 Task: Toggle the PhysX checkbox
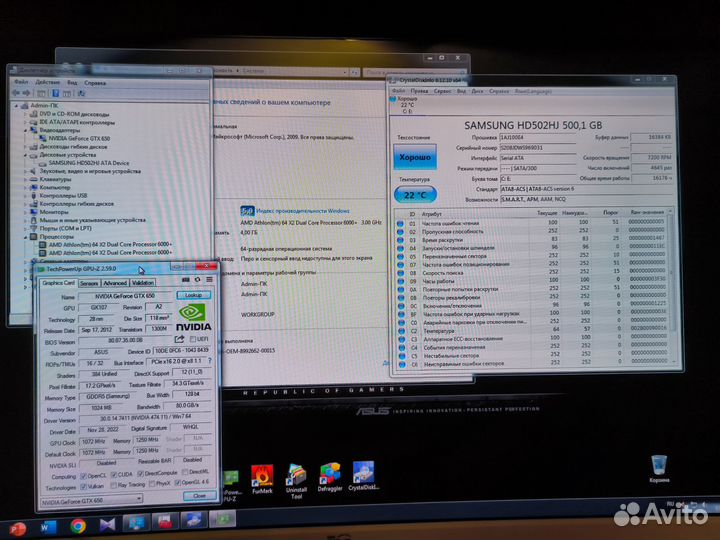click(152, 484)
